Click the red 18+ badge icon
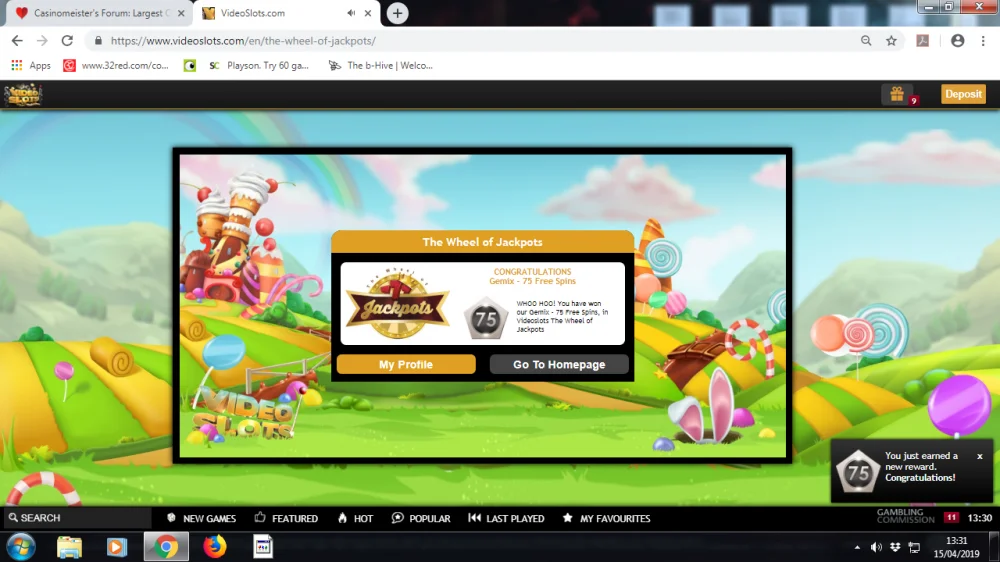1000x562 pixels. point(951,517)
